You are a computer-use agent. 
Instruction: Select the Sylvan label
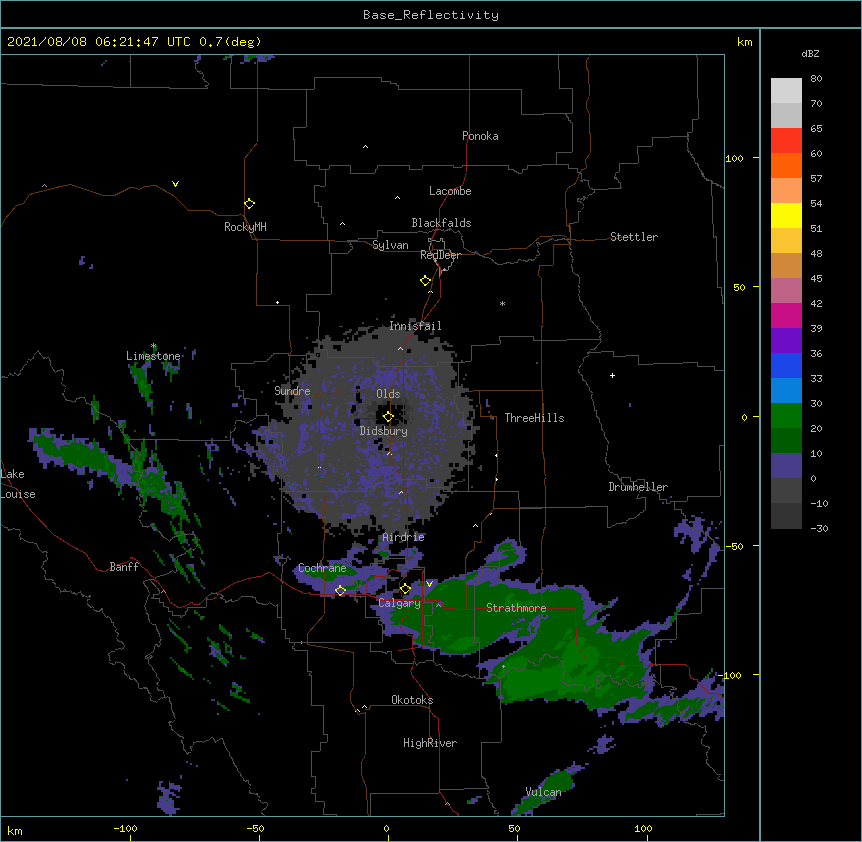click(x=390, y=245)
